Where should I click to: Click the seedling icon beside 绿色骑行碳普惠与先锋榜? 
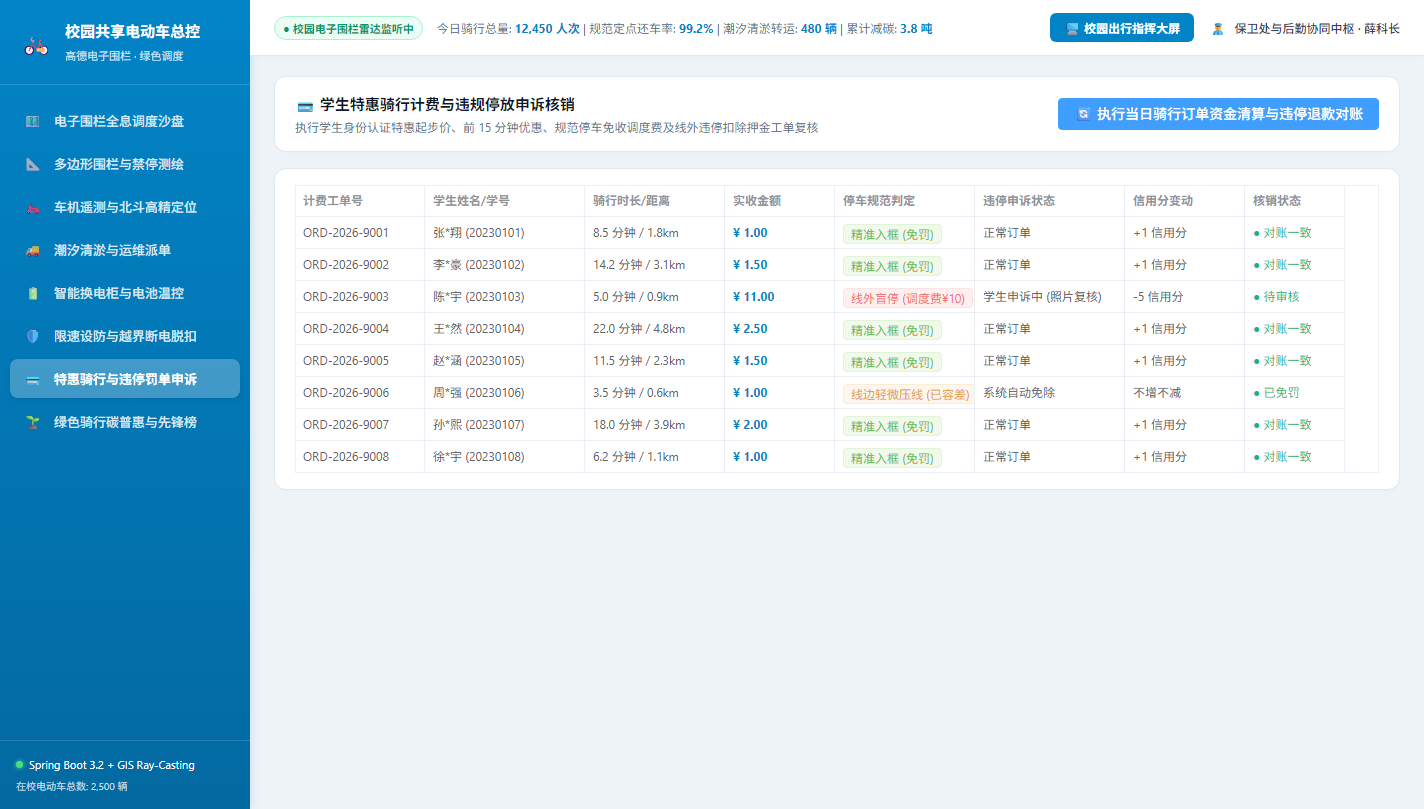[32, 422]
